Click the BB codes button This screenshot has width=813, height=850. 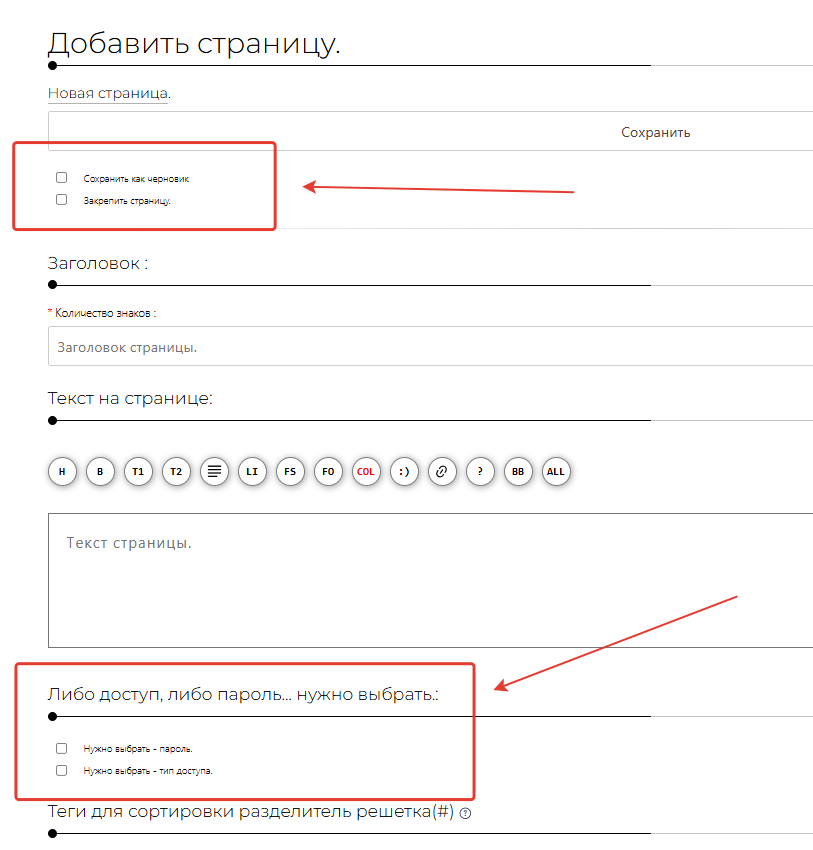pos(518,471)
